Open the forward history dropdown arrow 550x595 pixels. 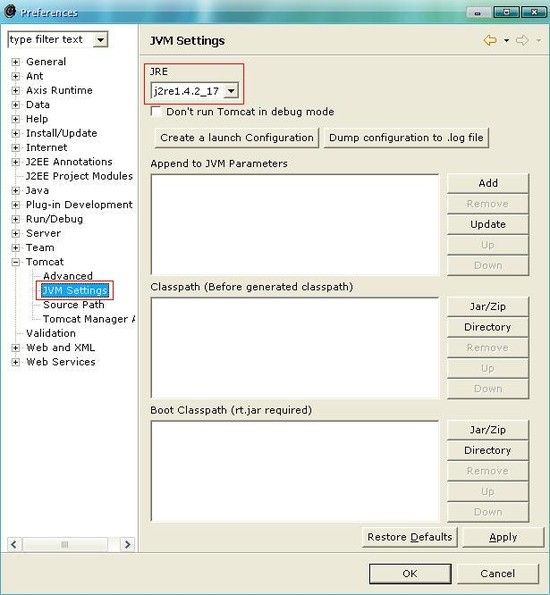tap(538, 40)
